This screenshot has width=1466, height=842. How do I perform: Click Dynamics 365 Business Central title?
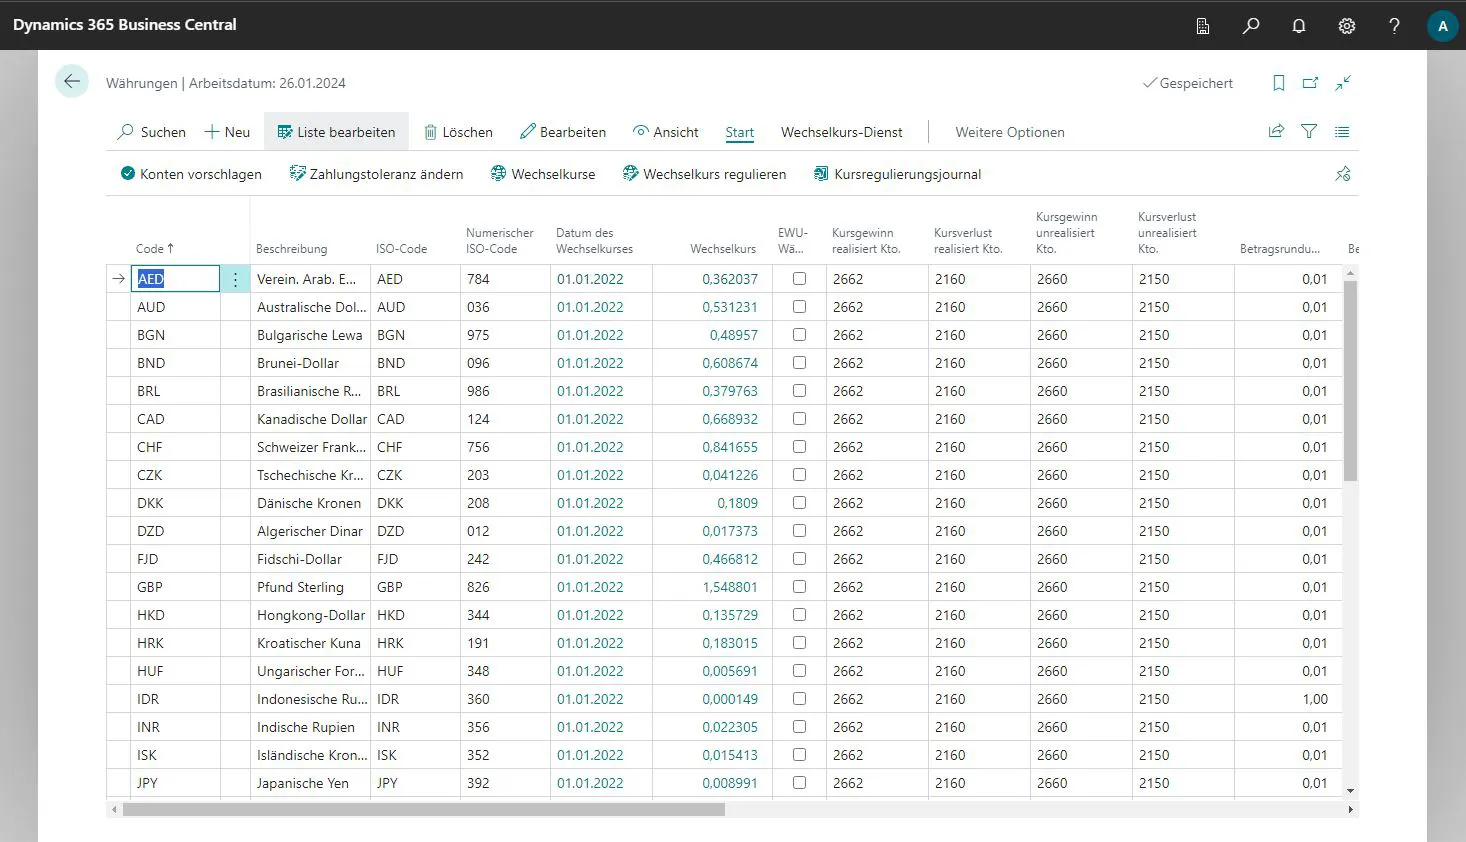[x=125, y=25]
